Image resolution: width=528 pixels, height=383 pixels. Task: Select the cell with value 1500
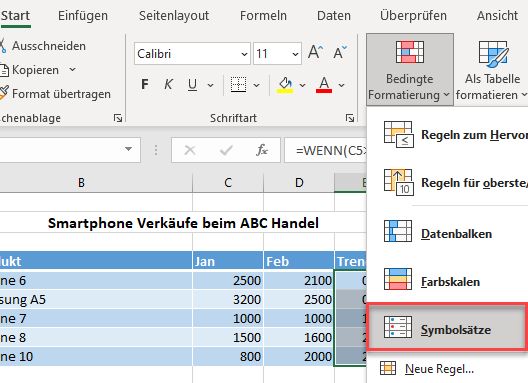point(228,338)
